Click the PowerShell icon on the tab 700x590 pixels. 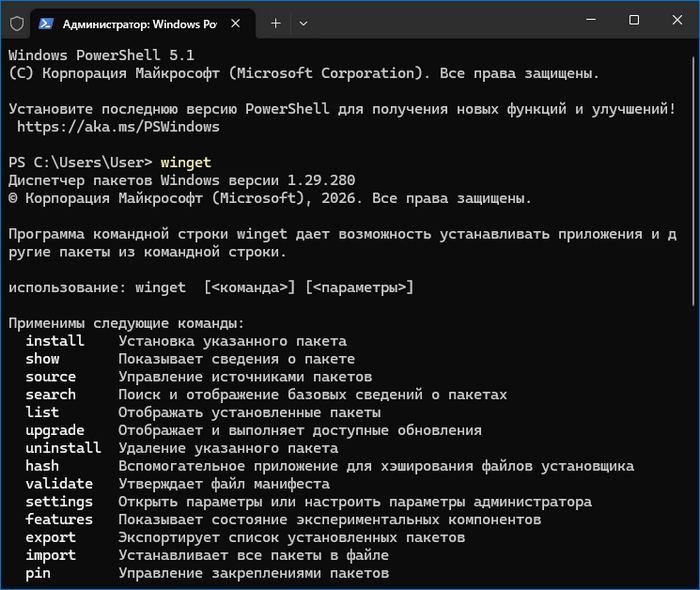point(46,24)
